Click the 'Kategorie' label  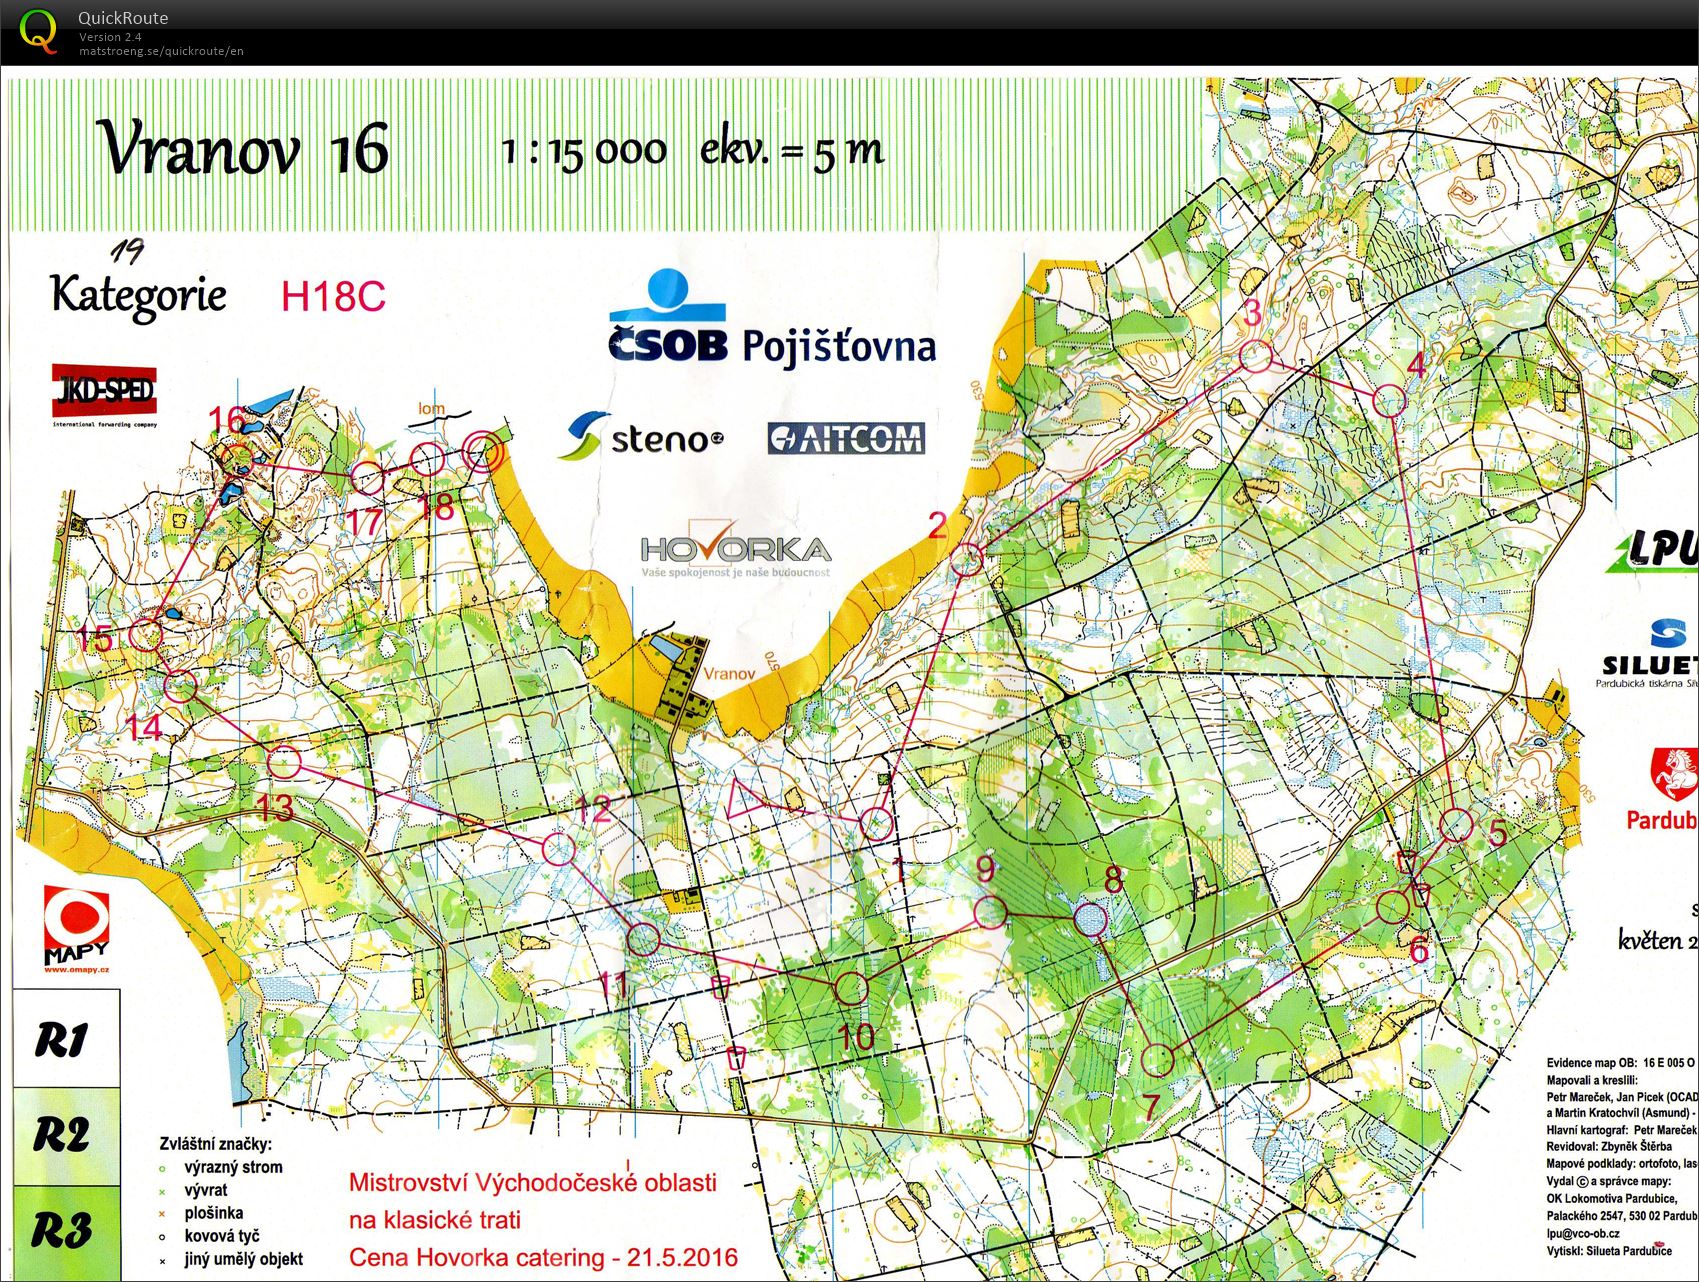click(x=138, y=296)
